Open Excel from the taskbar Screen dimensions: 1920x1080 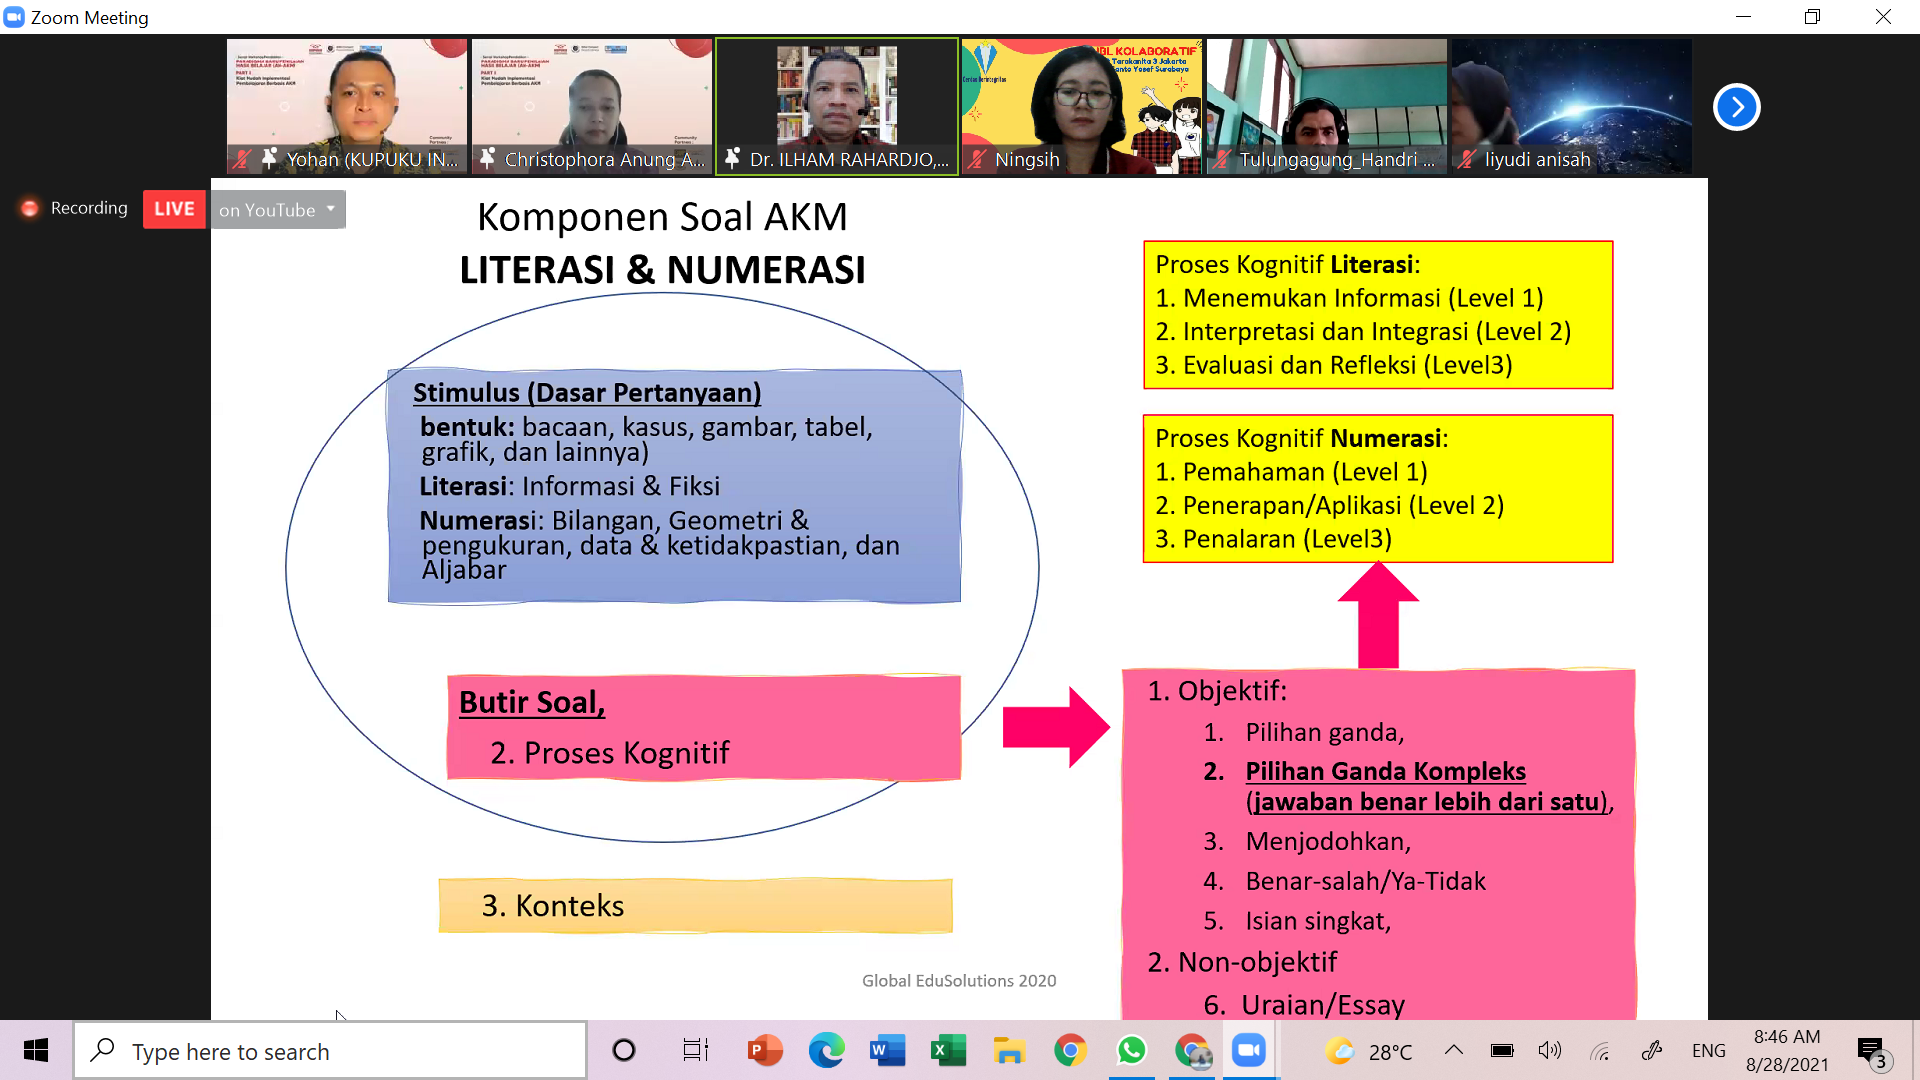948,1050
